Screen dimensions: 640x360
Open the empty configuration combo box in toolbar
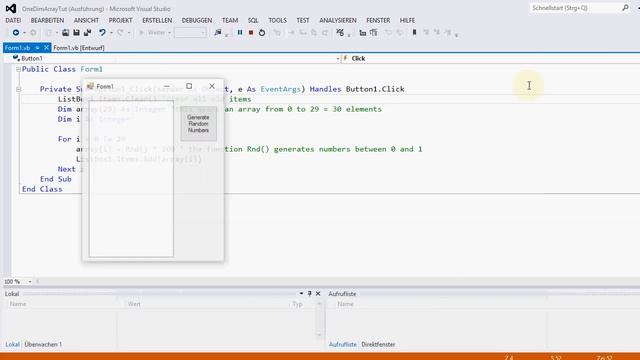tap(190, 33)
